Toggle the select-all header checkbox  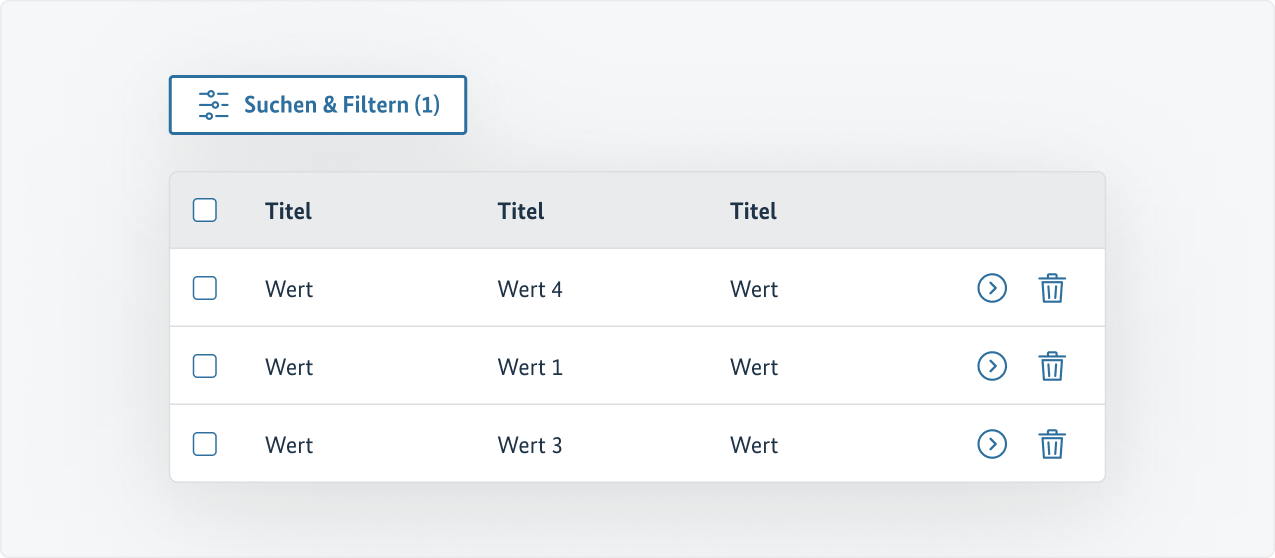pos(205,210)
